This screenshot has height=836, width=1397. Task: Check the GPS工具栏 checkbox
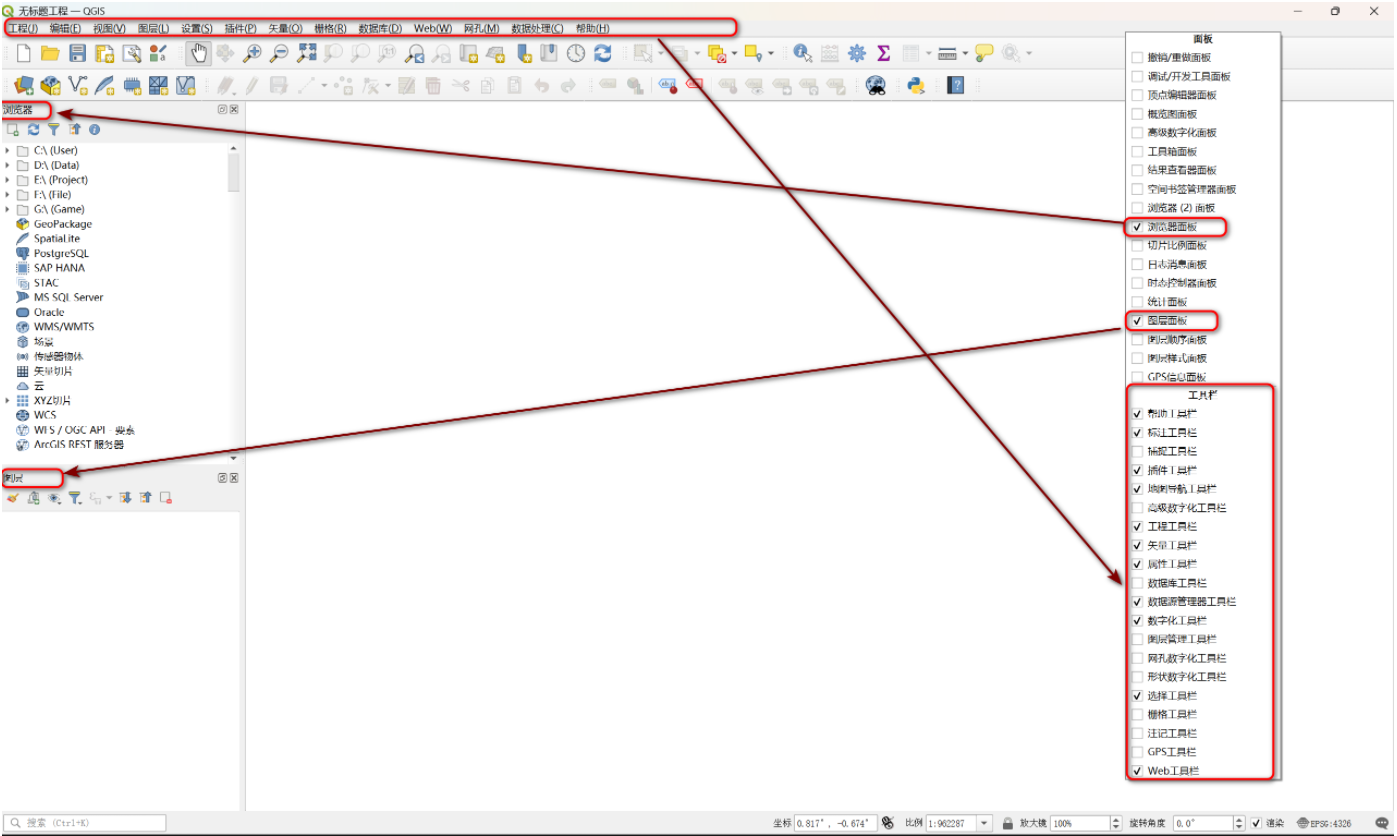pos(1137,752)
